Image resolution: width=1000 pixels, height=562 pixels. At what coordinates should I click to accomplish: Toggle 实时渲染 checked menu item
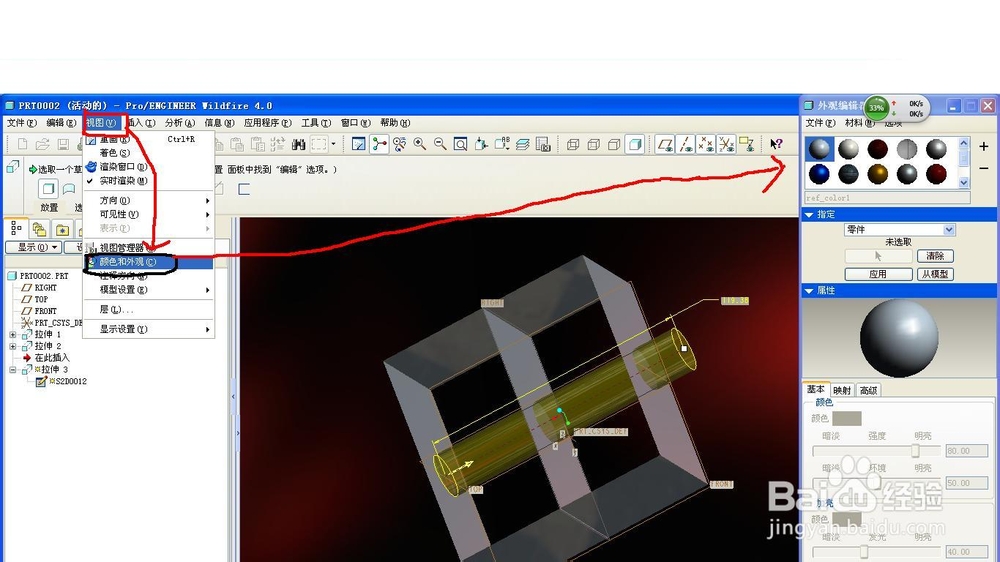point(149,181)
